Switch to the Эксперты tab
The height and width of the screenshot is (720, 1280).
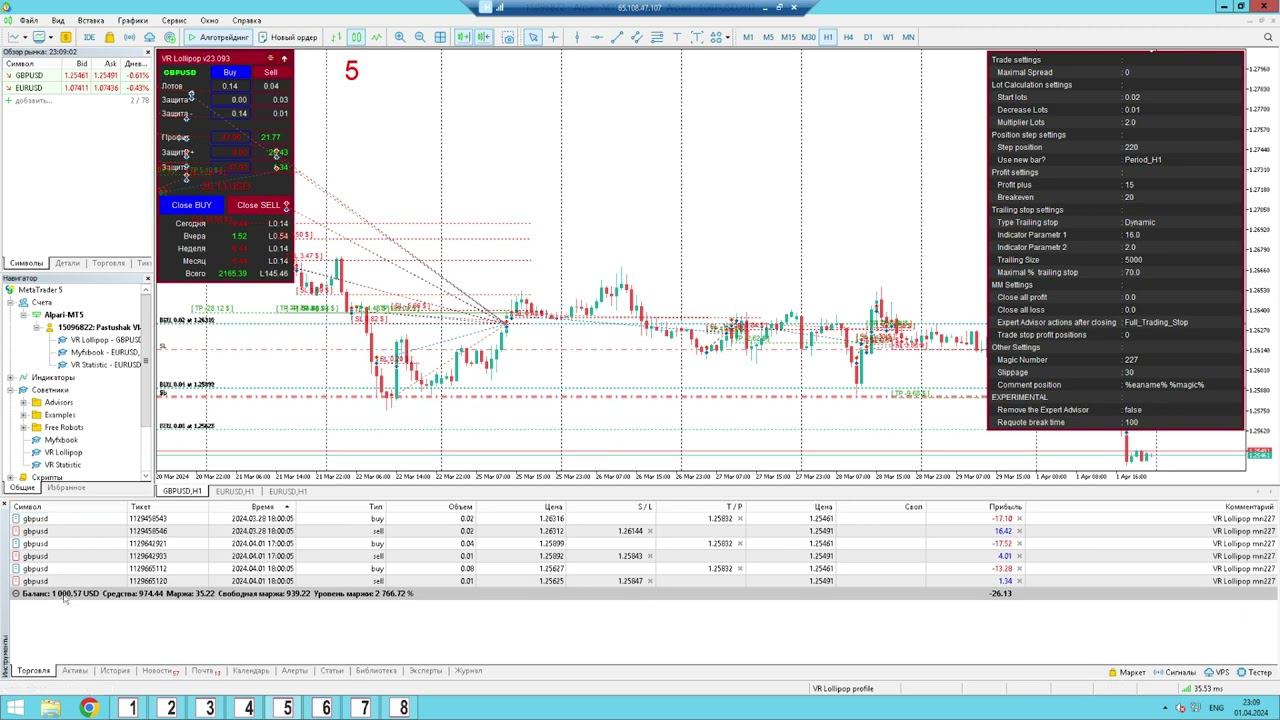click(x=425, y=671)
